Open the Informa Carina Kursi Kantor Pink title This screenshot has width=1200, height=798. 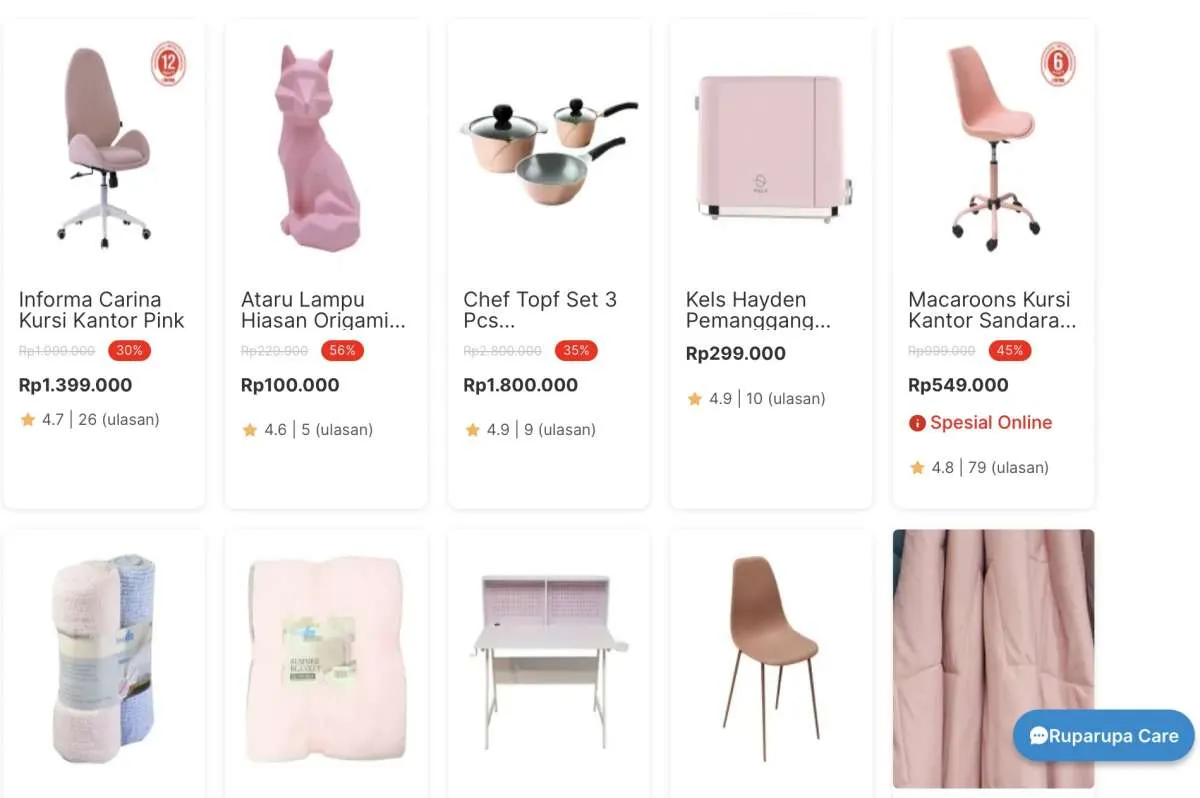coord(102,310)
